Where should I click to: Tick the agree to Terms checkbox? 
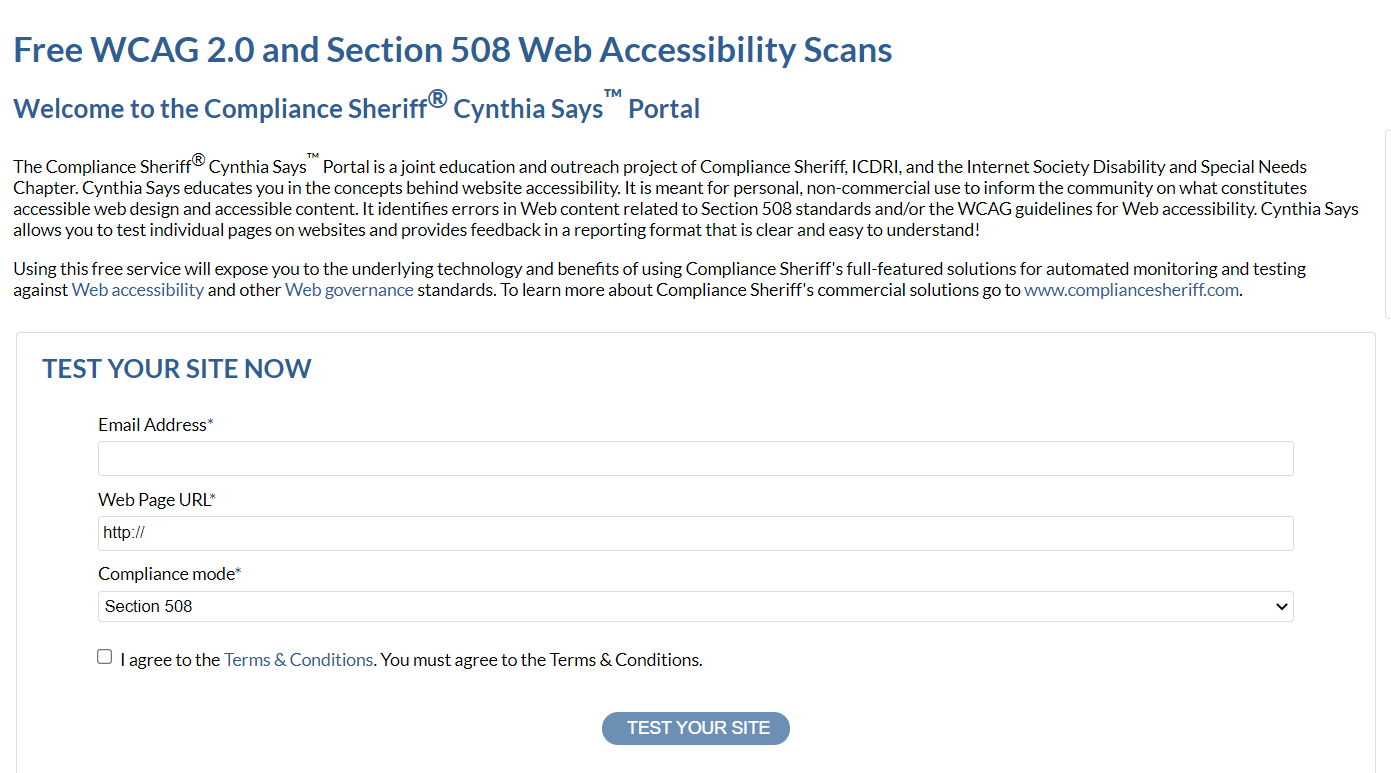coord(105,657)
